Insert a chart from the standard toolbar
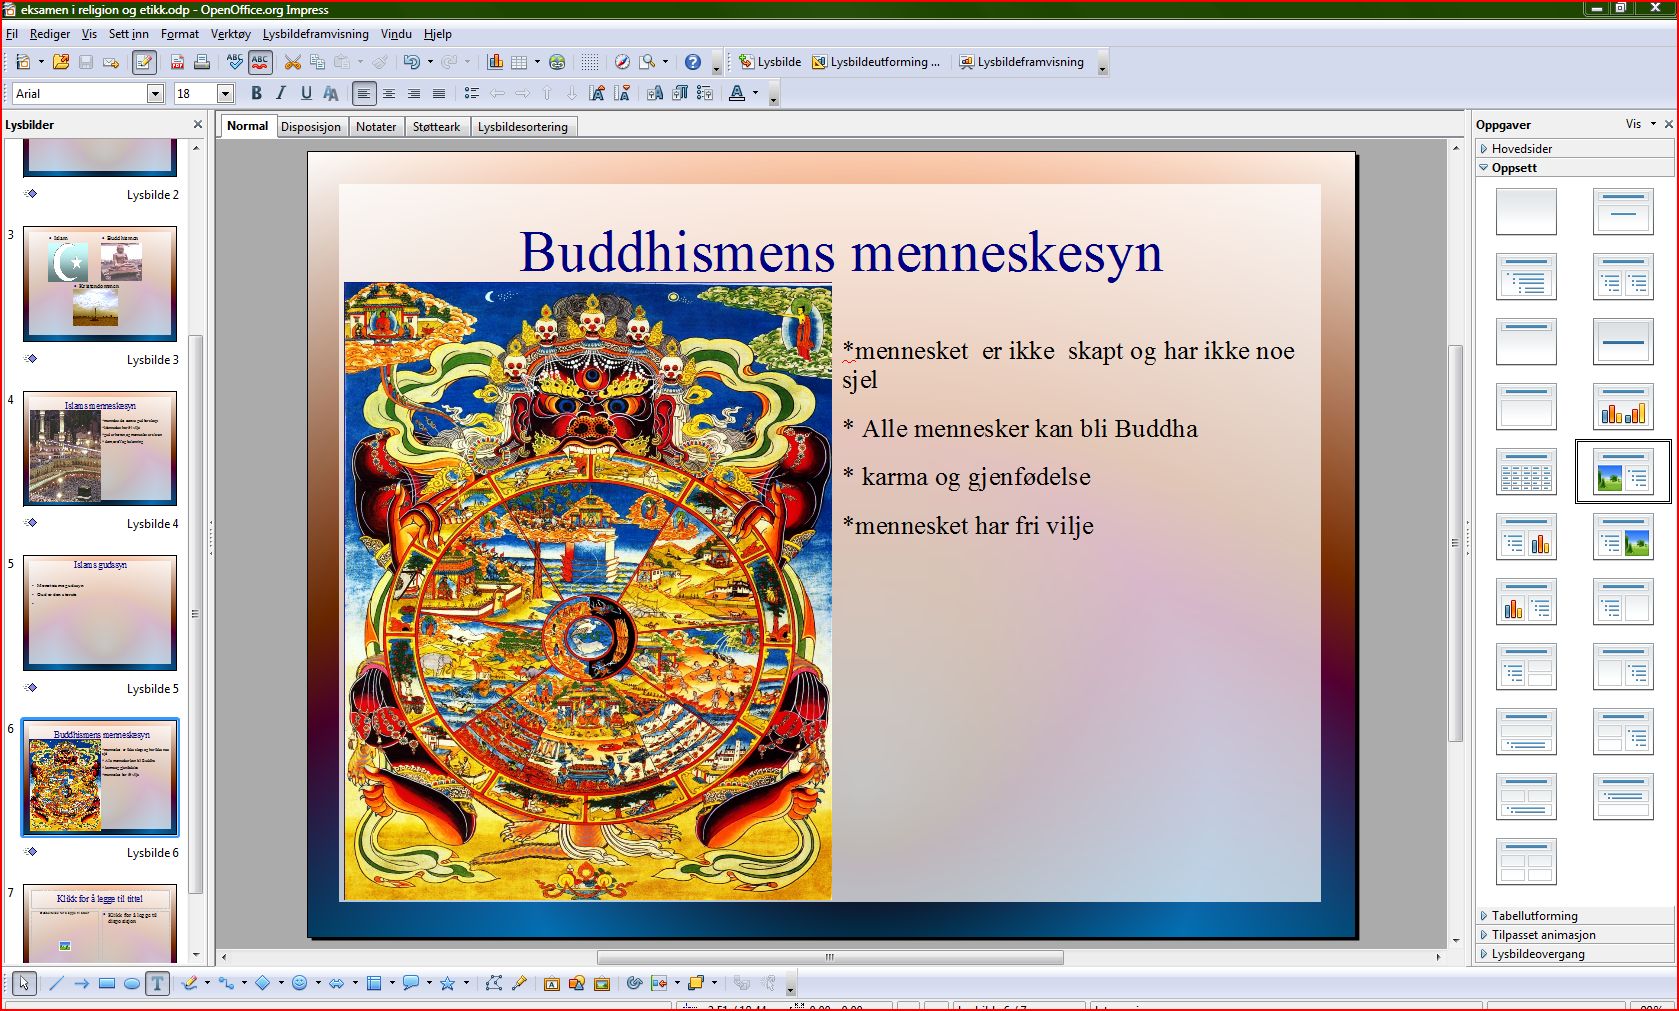Screen dimensions: 1679x1011 [x=495, y=62]
